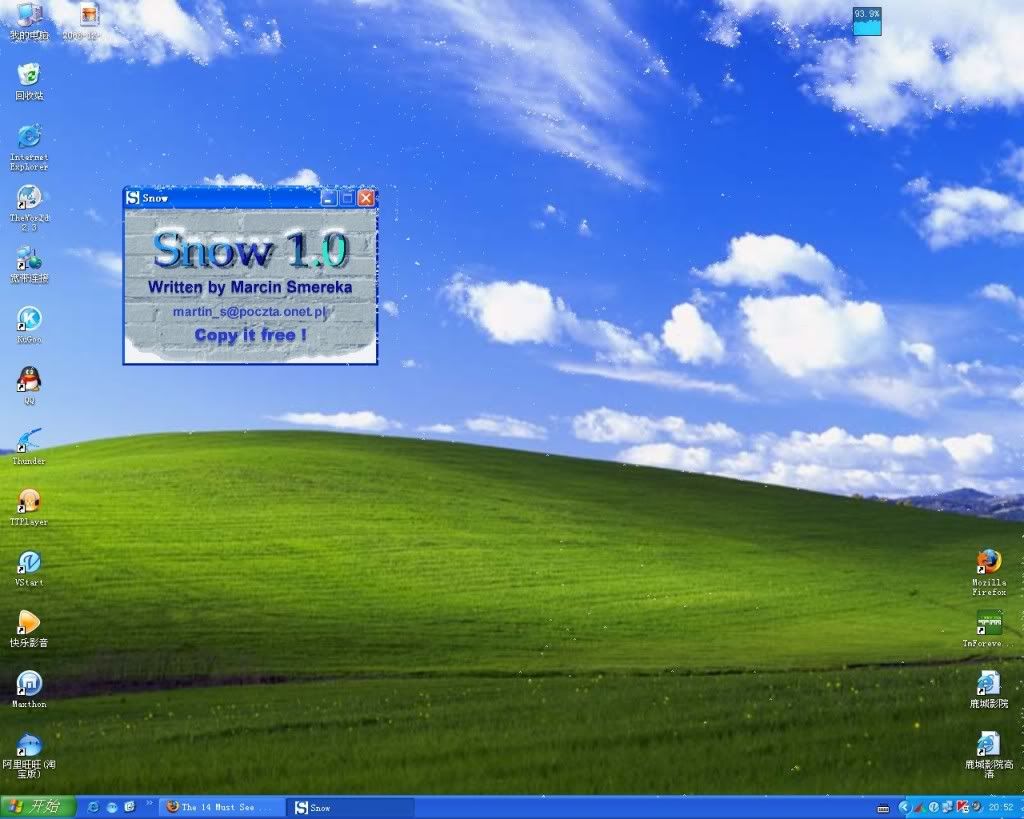Click the Snow 1.0 logo text
This screenshot has height=819, width=1024.
tap(251, 249)
